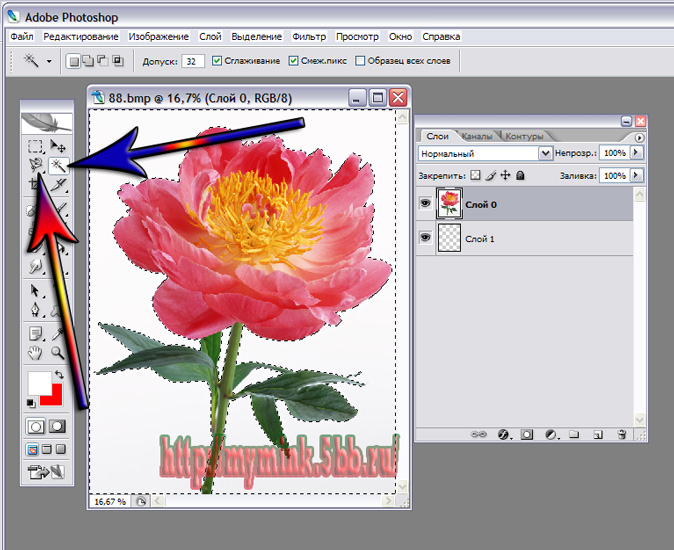674x550 pixels.
Task: Hide Слой 0 with eye icon
Action: 426,203
